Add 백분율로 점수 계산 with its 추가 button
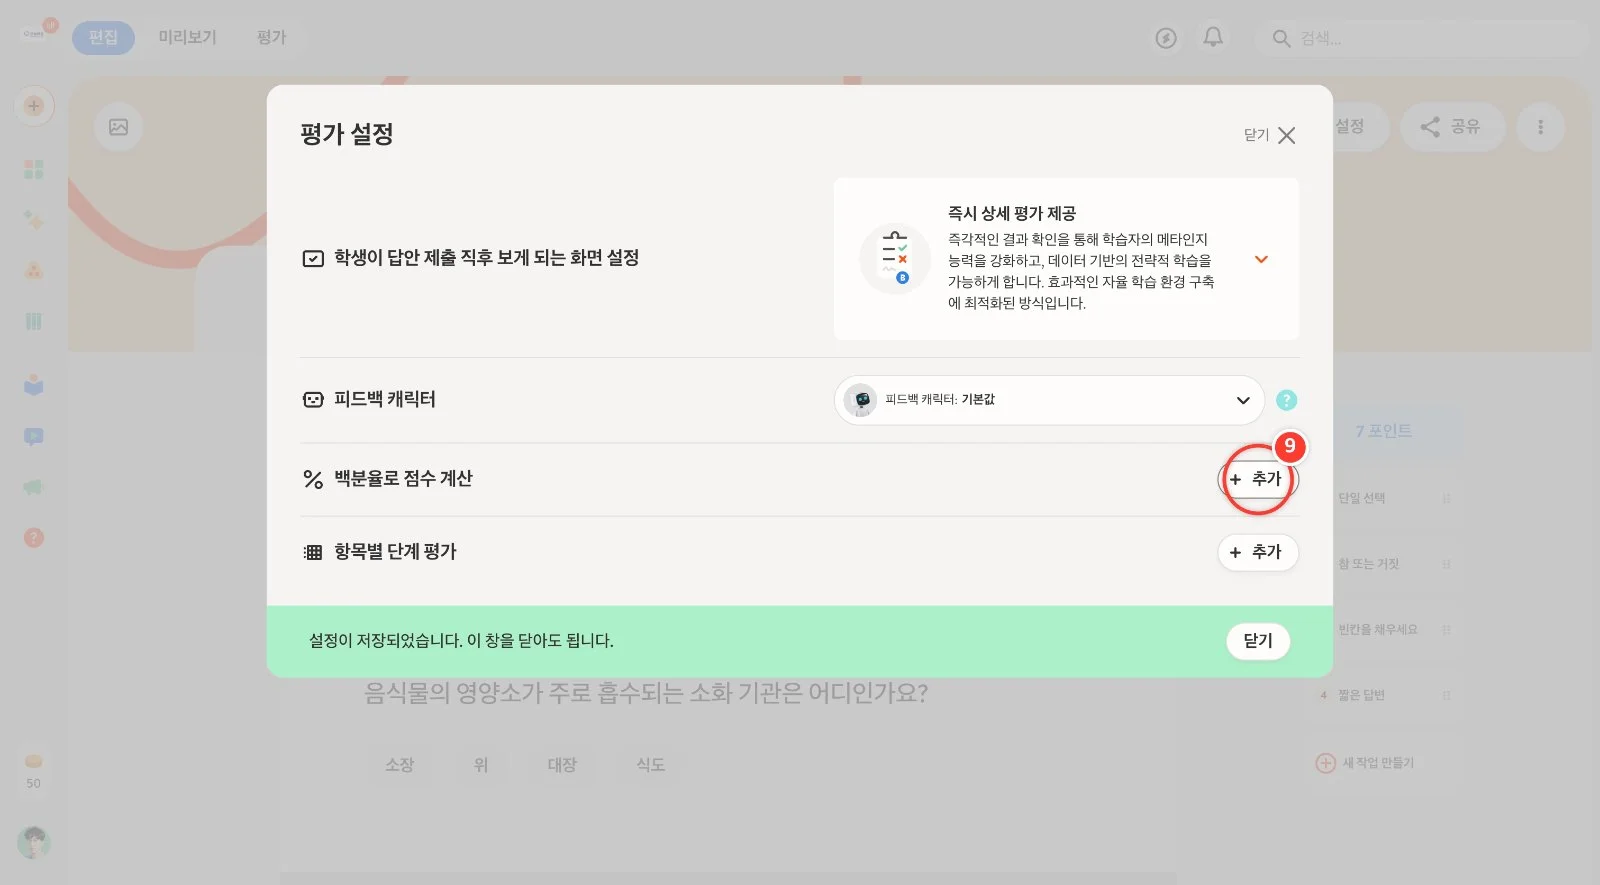Screen dimensions: 1600x885 [x=1257, y=479]
